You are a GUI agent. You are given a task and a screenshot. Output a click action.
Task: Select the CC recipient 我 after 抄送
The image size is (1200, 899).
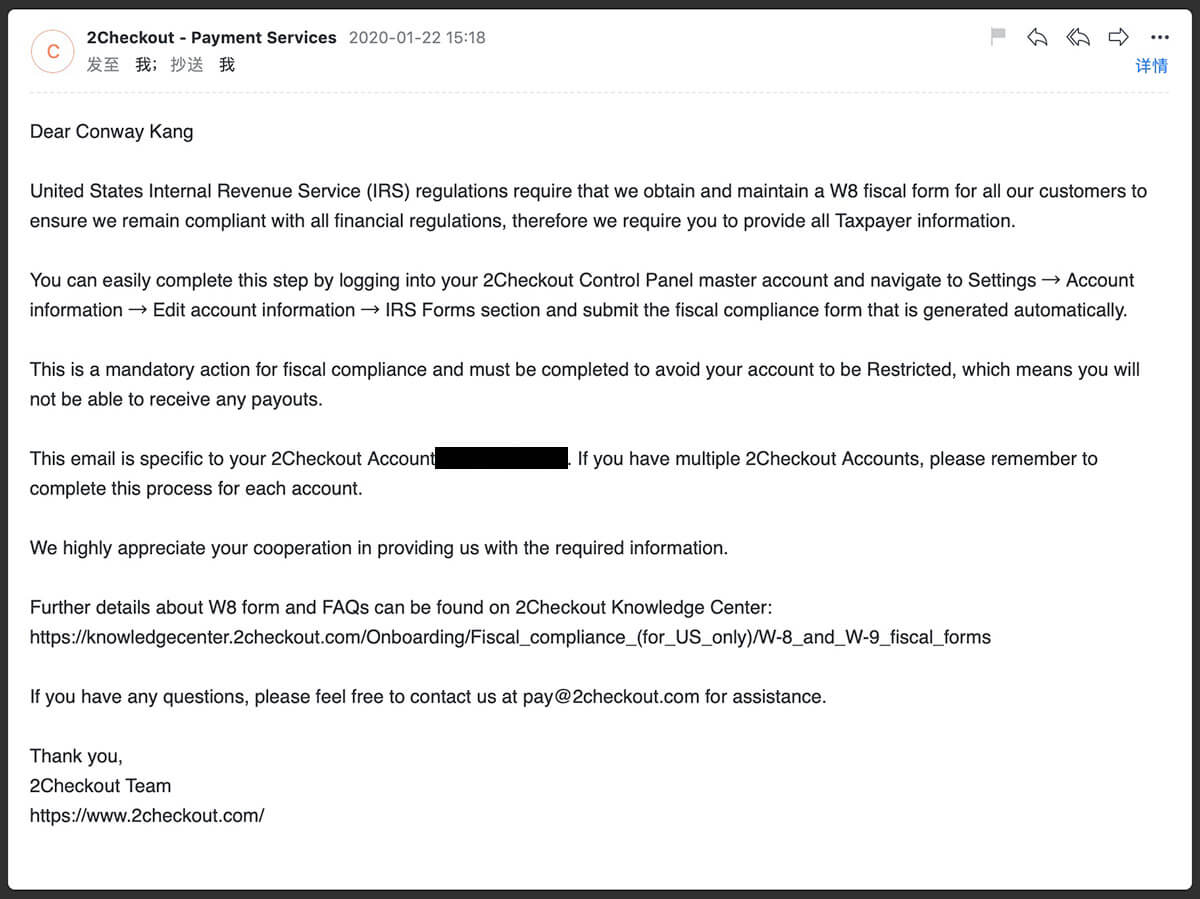[x=227, y=65]
